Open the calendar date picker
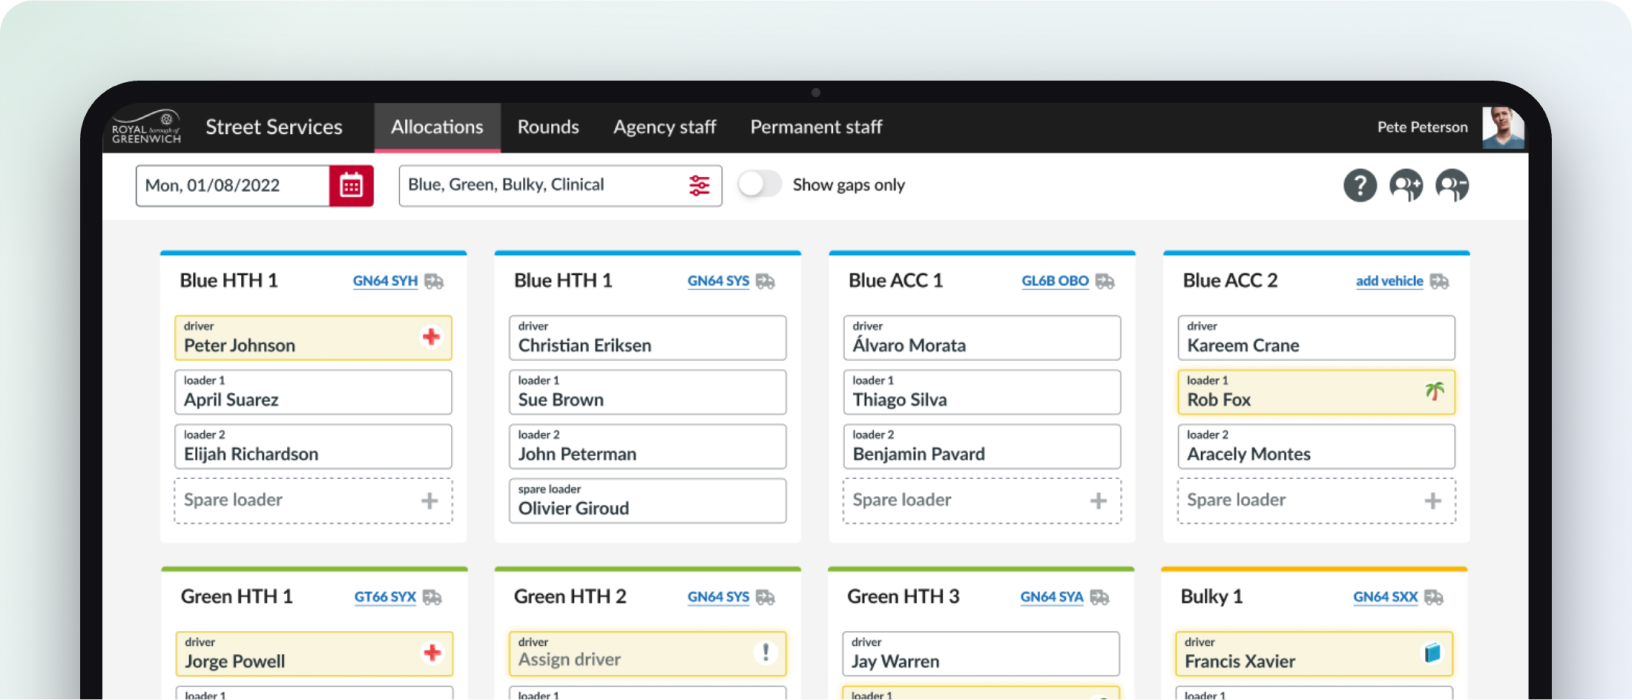Screen dimensions: 1632x700 tap(351, 186)
